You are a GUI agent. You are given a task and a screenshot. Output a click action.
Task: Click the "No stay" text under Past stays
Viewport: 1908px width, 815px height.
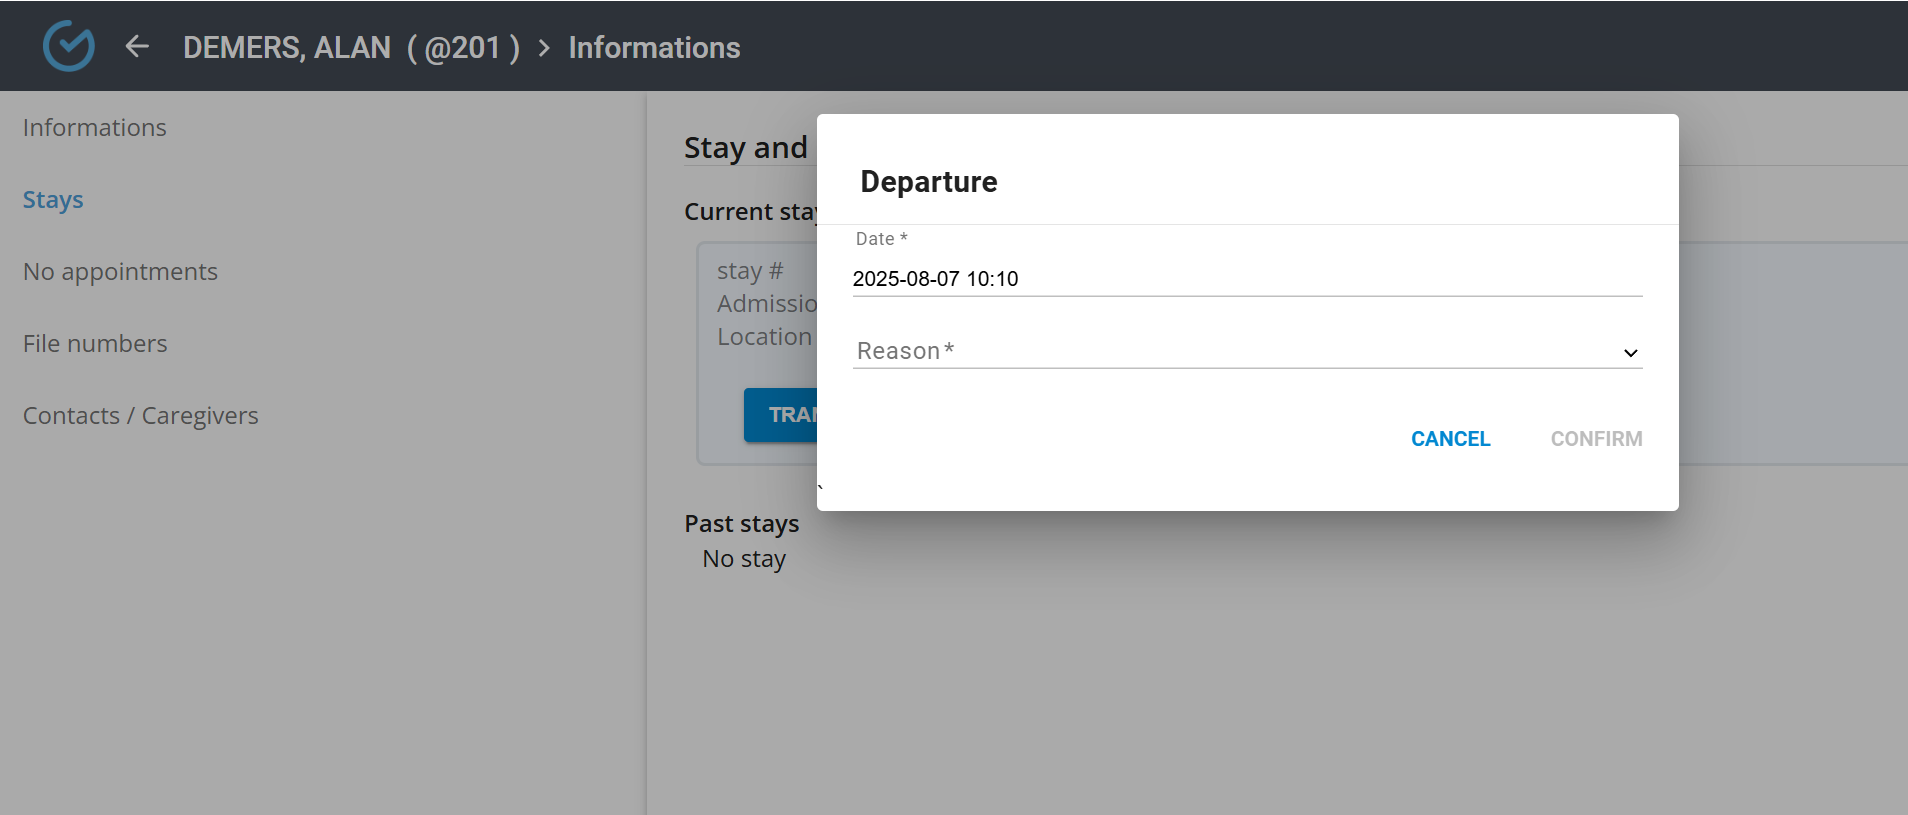pyautogui.click(x=744, y=559)
